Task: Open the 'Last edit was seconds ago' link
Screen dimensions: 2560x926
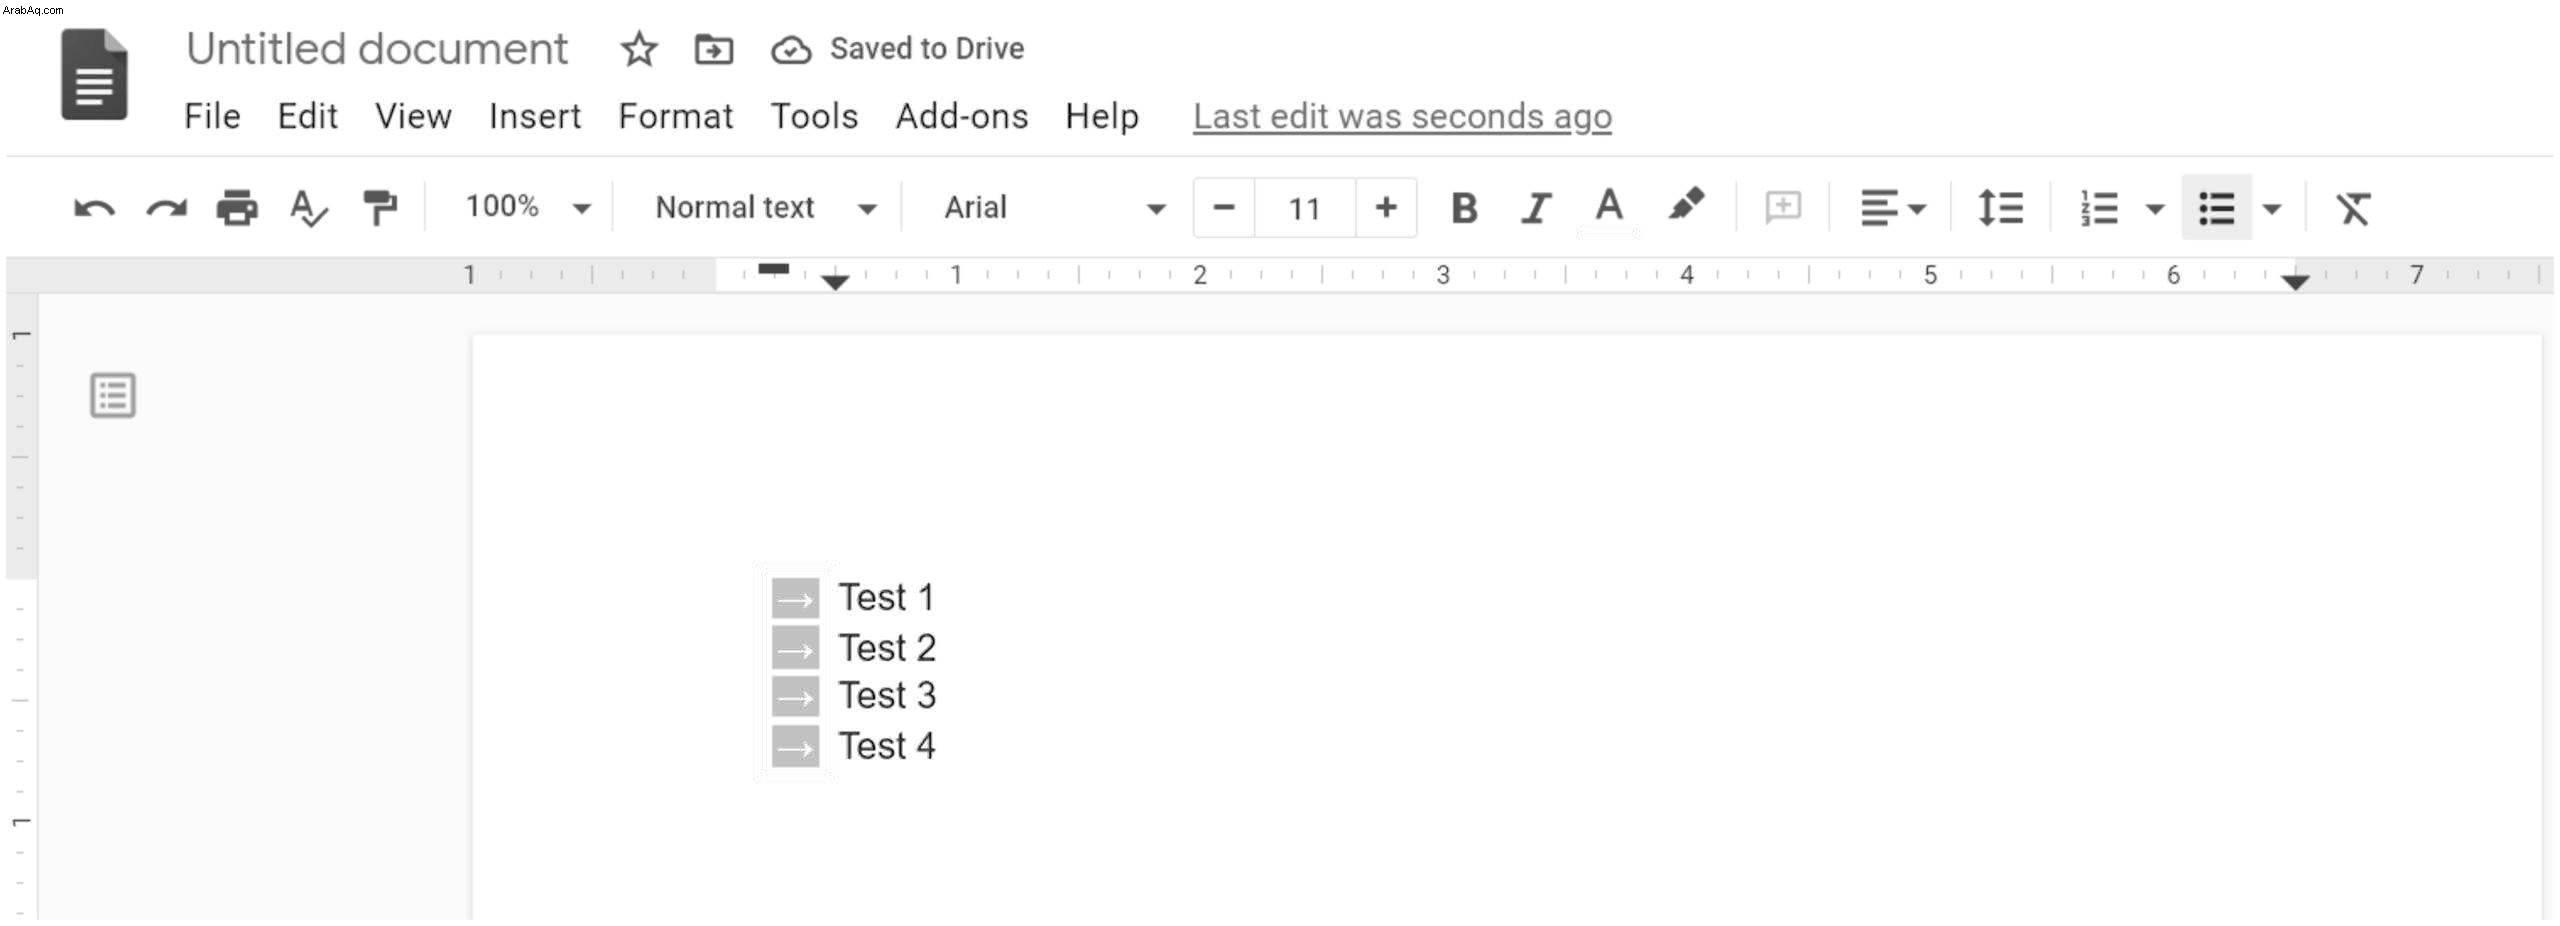Action: (x=1402, y=116)
